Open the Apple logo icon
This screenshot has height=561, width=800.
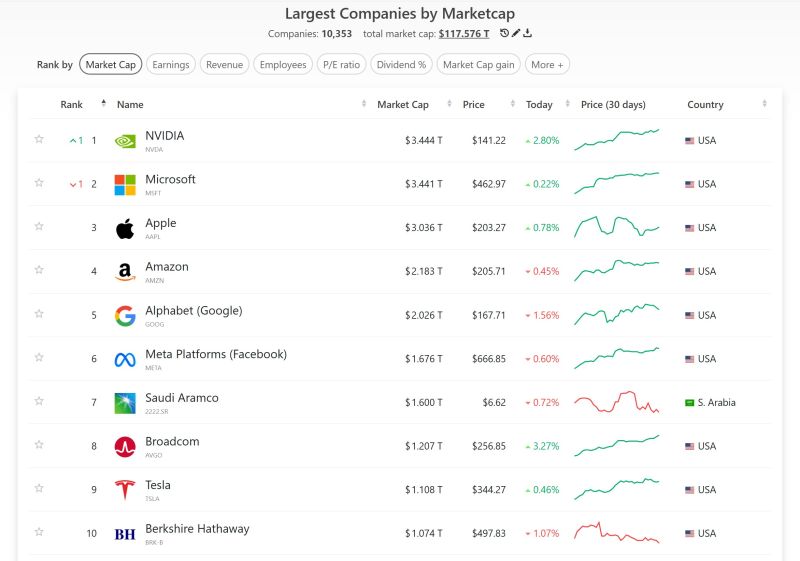[125, 228]
